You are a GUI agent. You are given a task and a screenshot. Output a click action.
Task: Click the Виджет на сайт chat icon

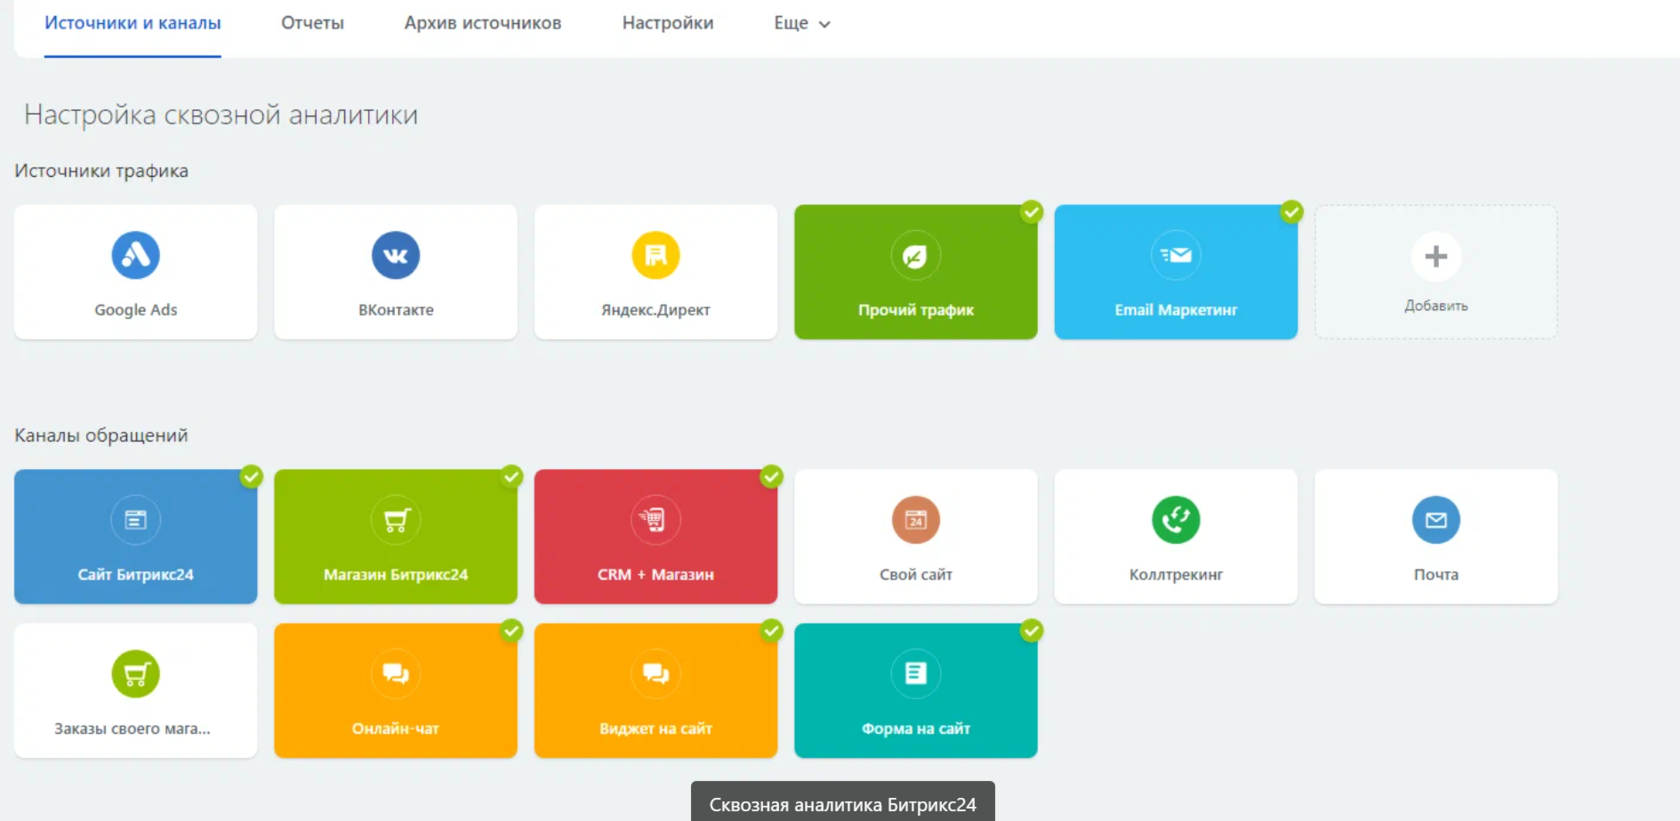[x=656, y=674]
